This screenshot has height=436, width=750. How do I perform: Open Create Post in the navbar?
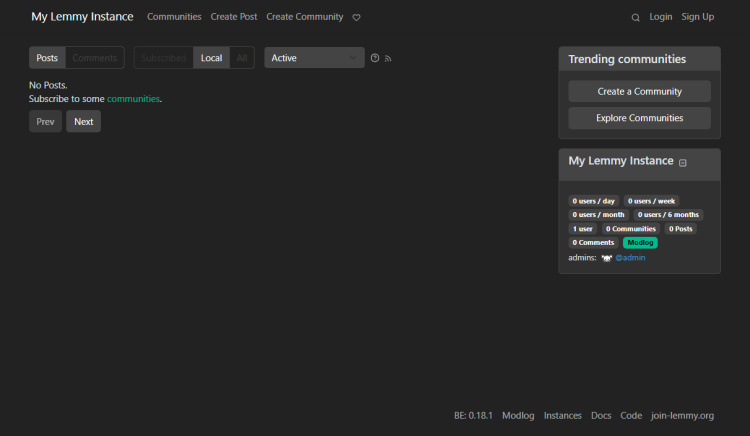[x=233, y=17]
